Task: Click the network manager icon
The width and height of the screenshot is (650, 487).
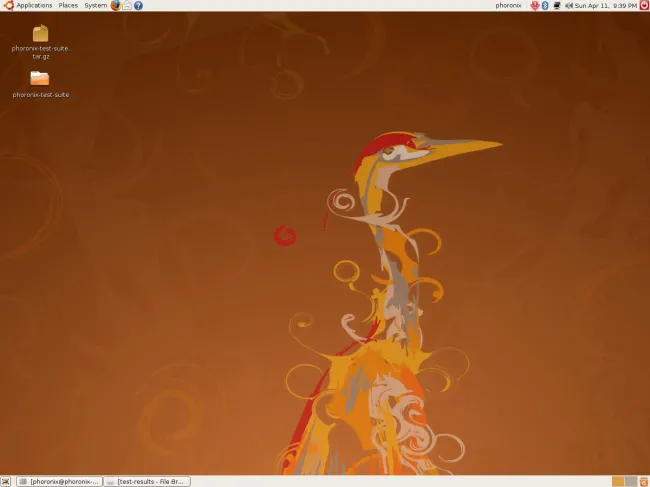Action: 557,5
